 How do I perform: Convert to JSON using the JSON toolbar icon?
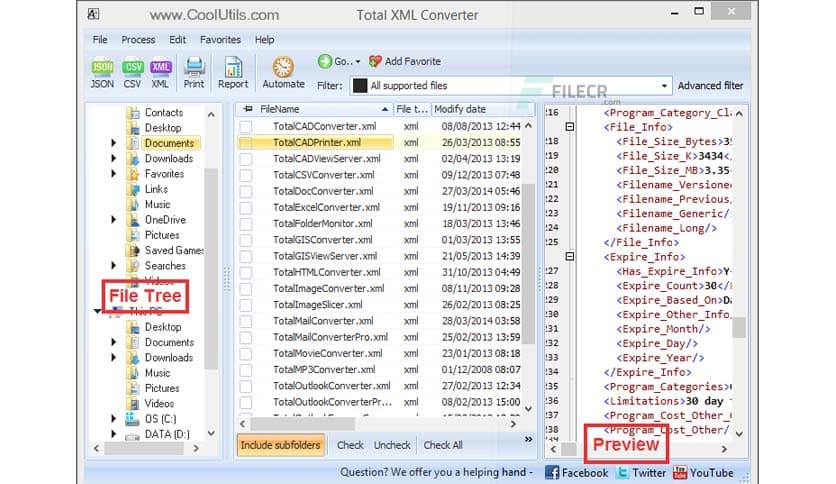102,72
